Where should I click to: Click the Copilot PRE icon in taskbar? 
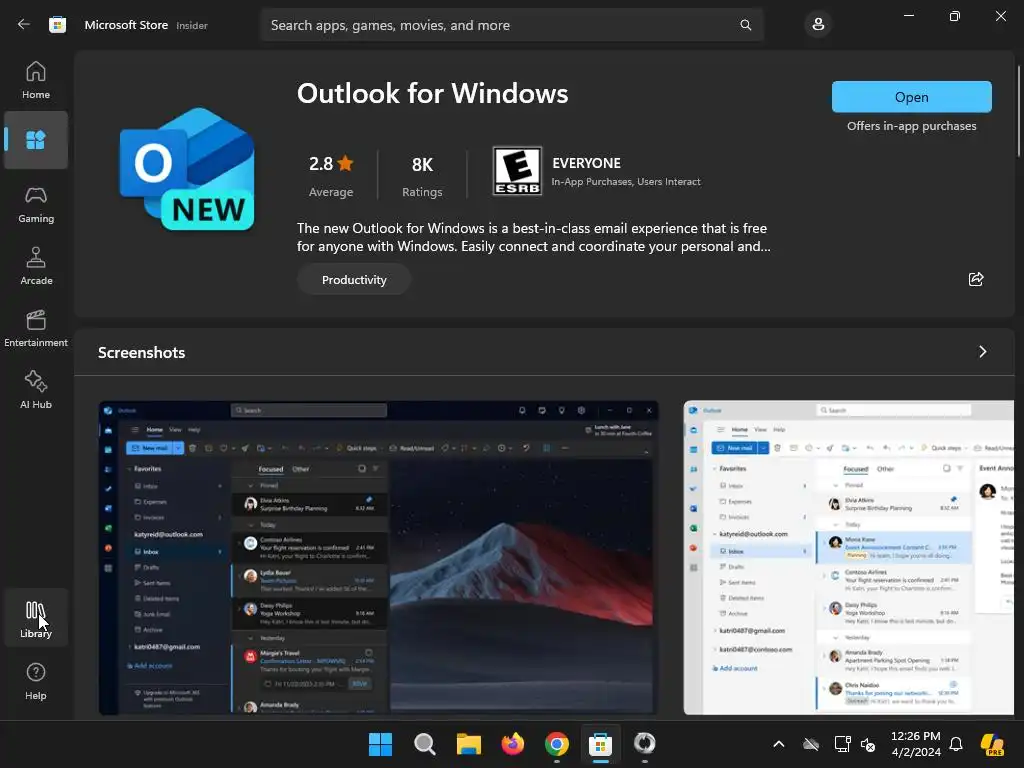993,744
